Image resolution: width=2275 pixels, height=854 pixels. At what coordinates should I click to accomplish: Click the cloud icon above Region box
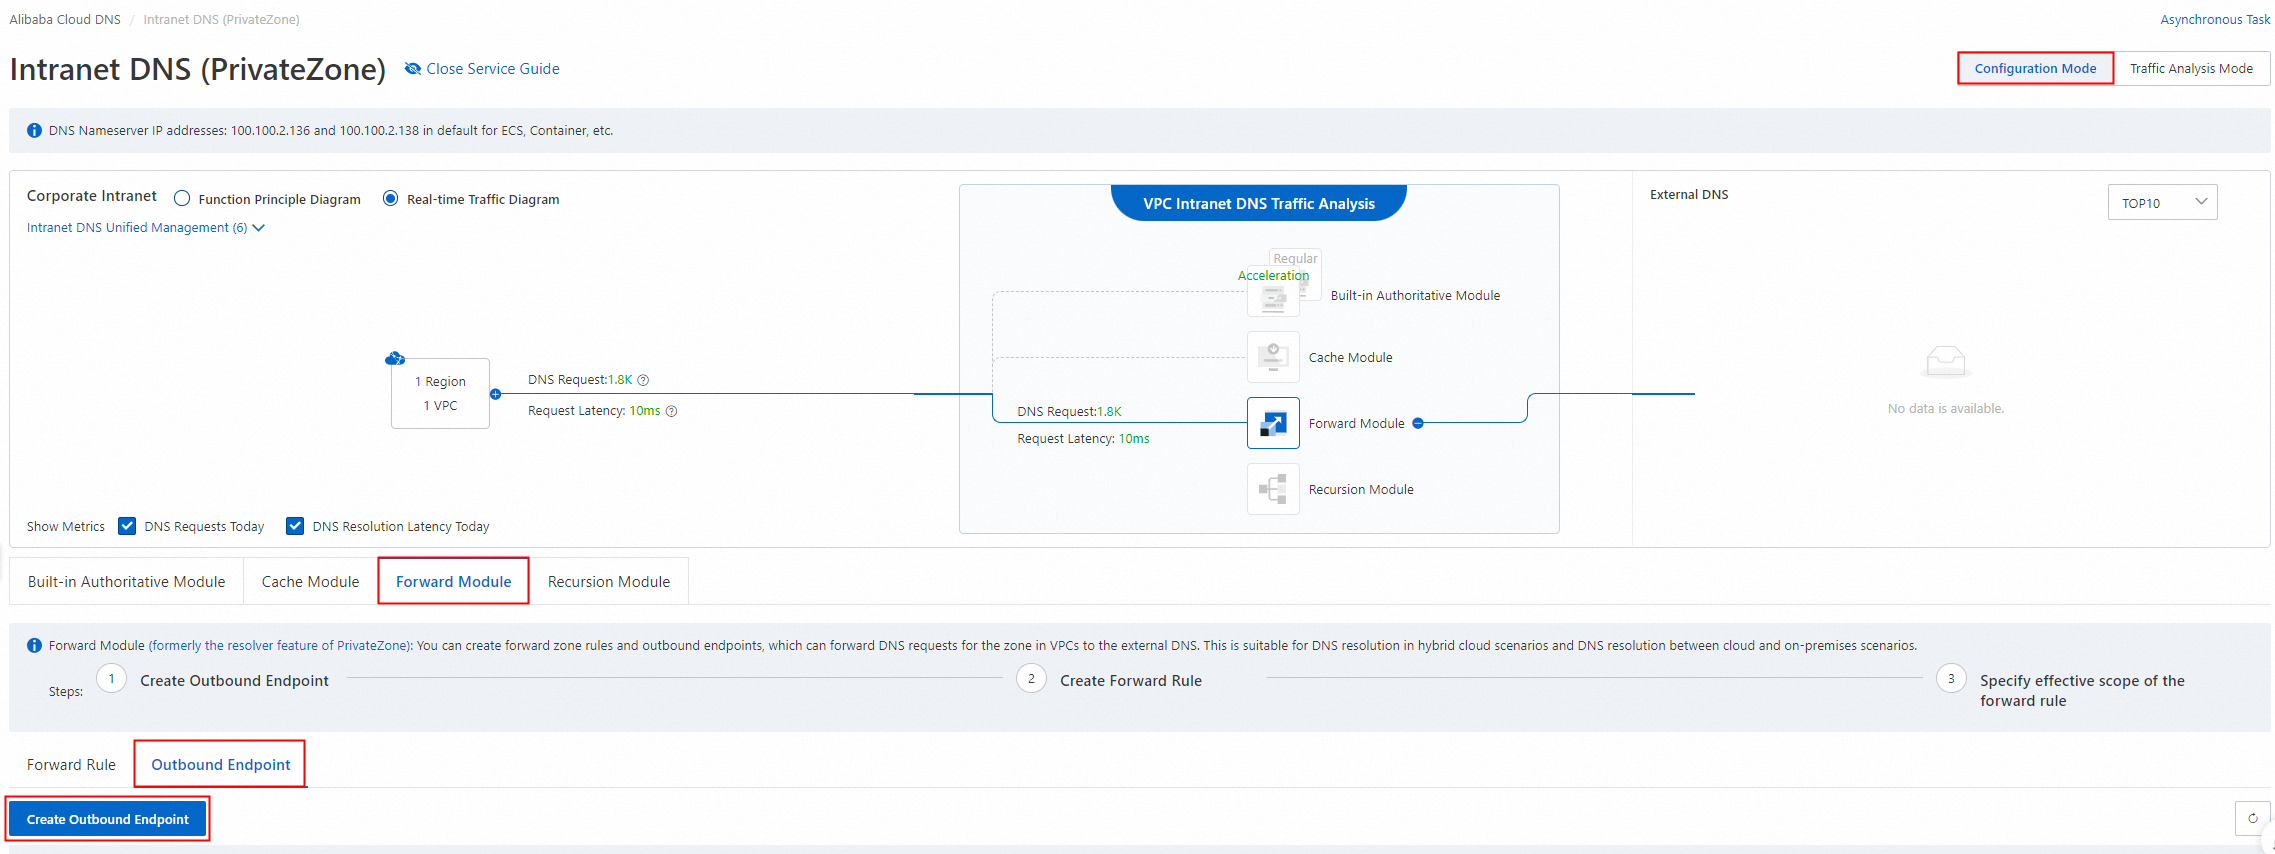coord(395,358)
